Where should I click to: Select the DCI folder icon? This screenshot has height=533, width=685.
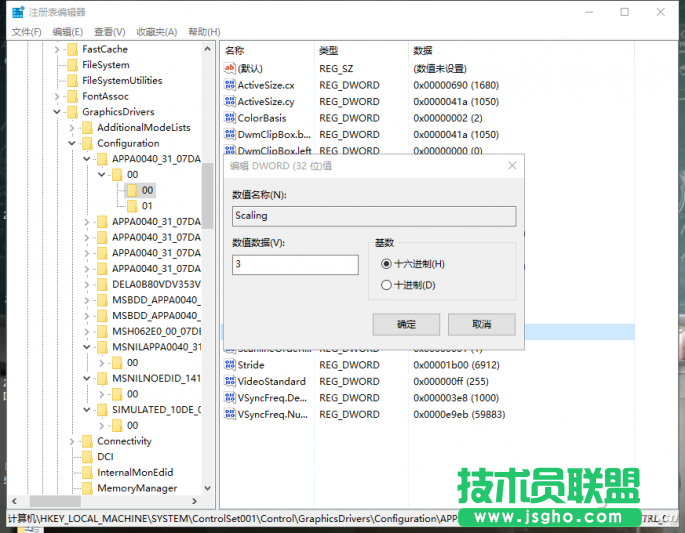tap(87, 457)
